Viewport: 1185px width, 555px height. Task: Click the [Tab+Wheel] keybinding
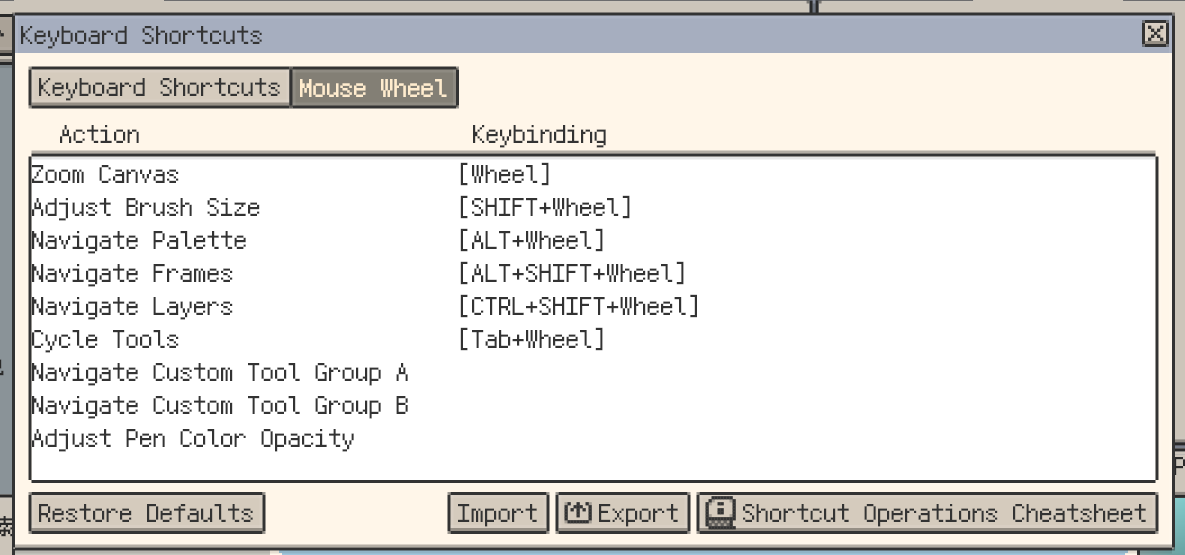(531, 340)
